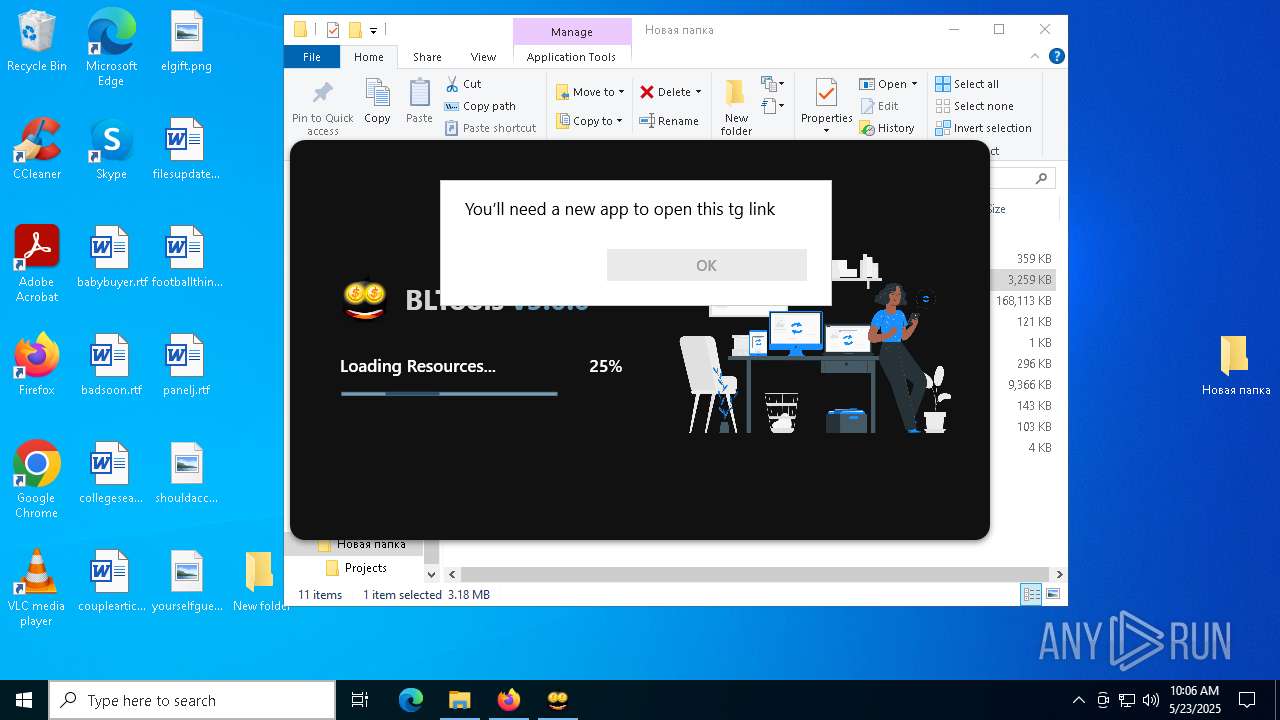Expand the Properties dropdown arrow

[x=826, y=131]
